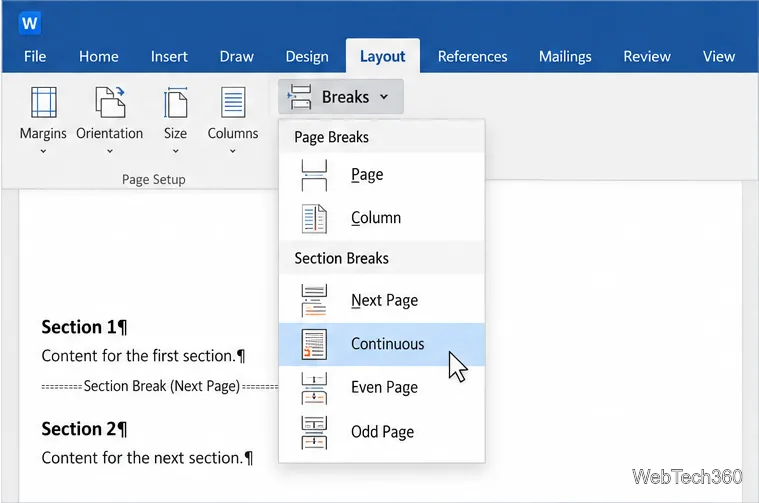Expand the Margins dropdown arrow
Viewport: 759px width, 503px height.
click(43, 152)
